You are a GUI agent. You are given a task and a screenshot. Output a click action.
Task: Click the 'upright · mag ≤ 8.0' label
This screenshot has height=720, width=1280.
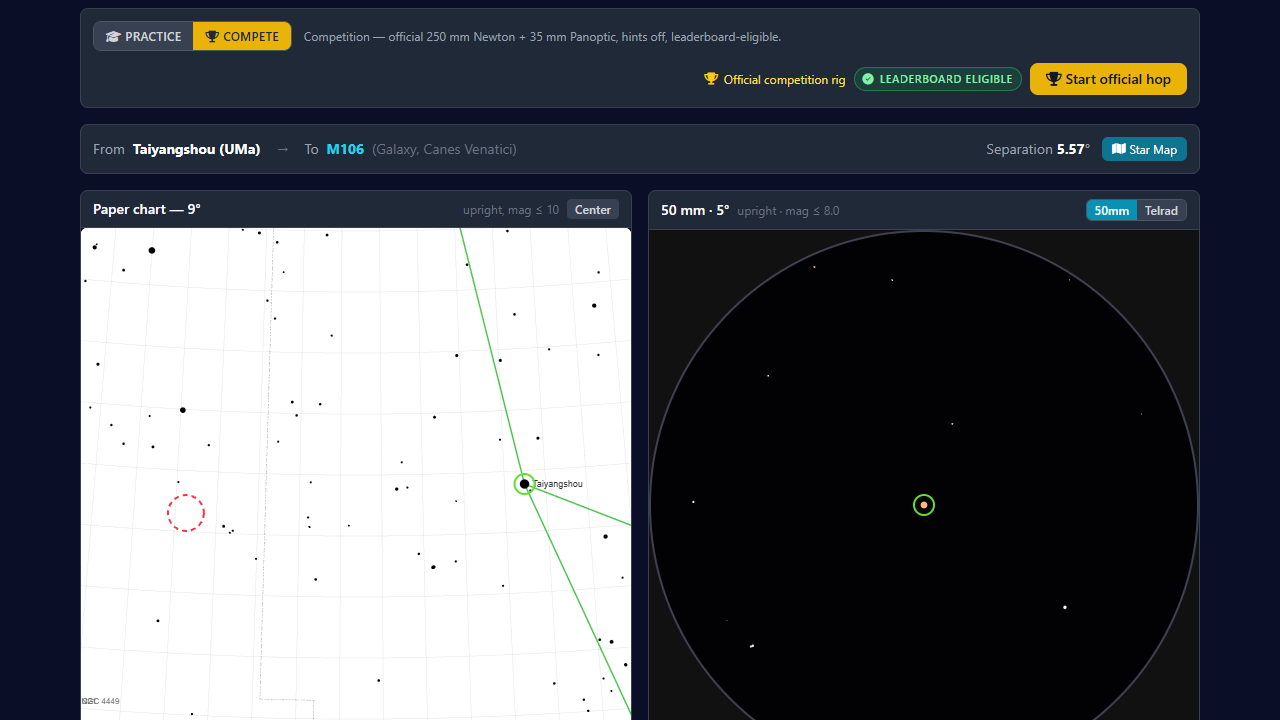(x=788, y=211)
